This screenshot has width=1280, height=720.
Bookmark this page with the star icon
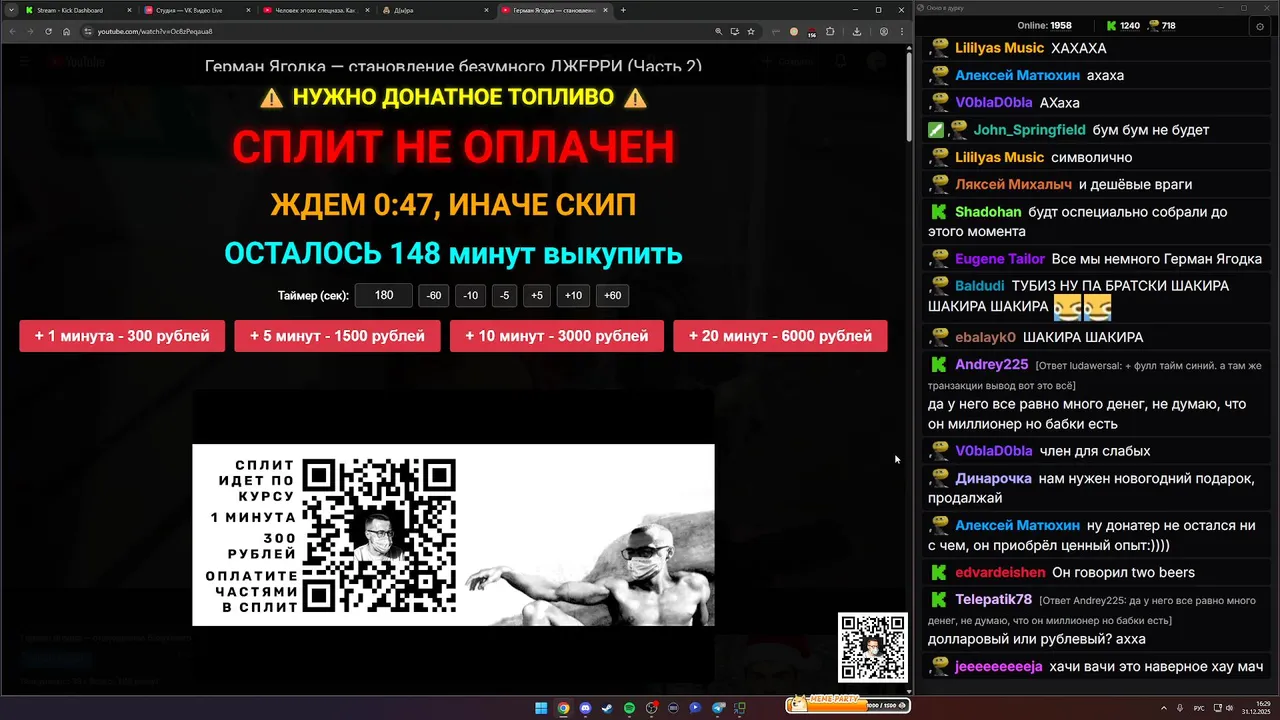tap(751, 31)
